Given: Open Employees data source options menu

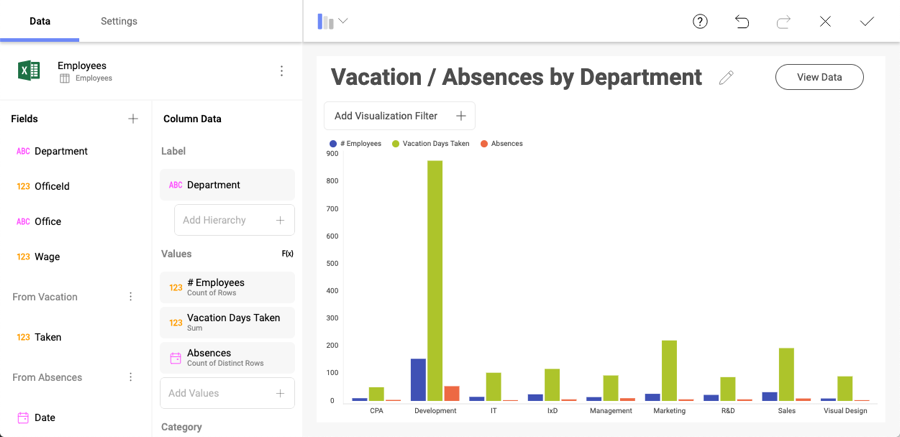Looking at the screenshot, I should (281, 71).
